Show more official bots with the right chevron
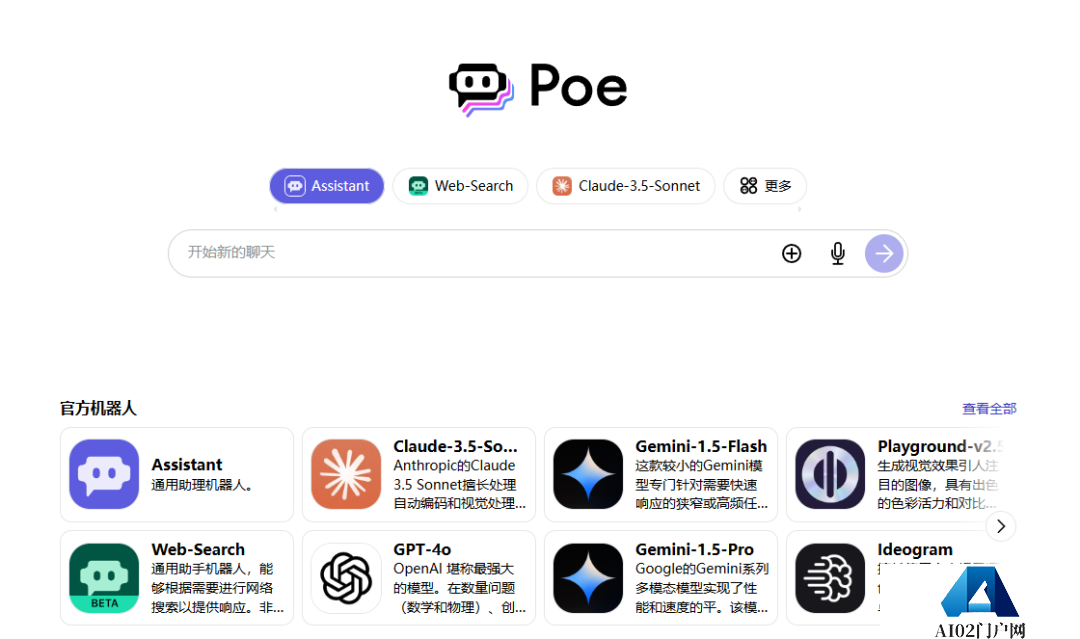The width and height of the screenshot is (1080, 639). (x=1001, y=526)
